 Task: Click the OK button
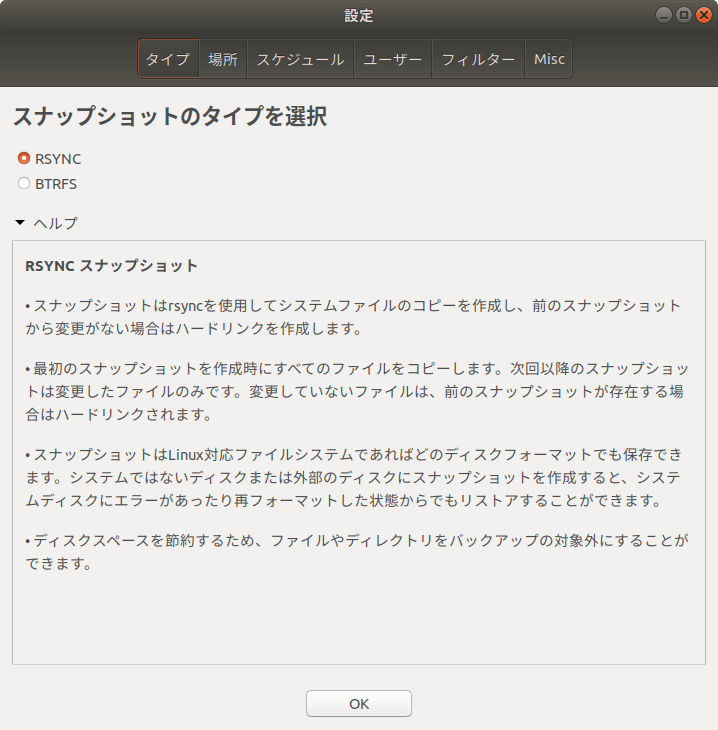click(x=359, y=703)
